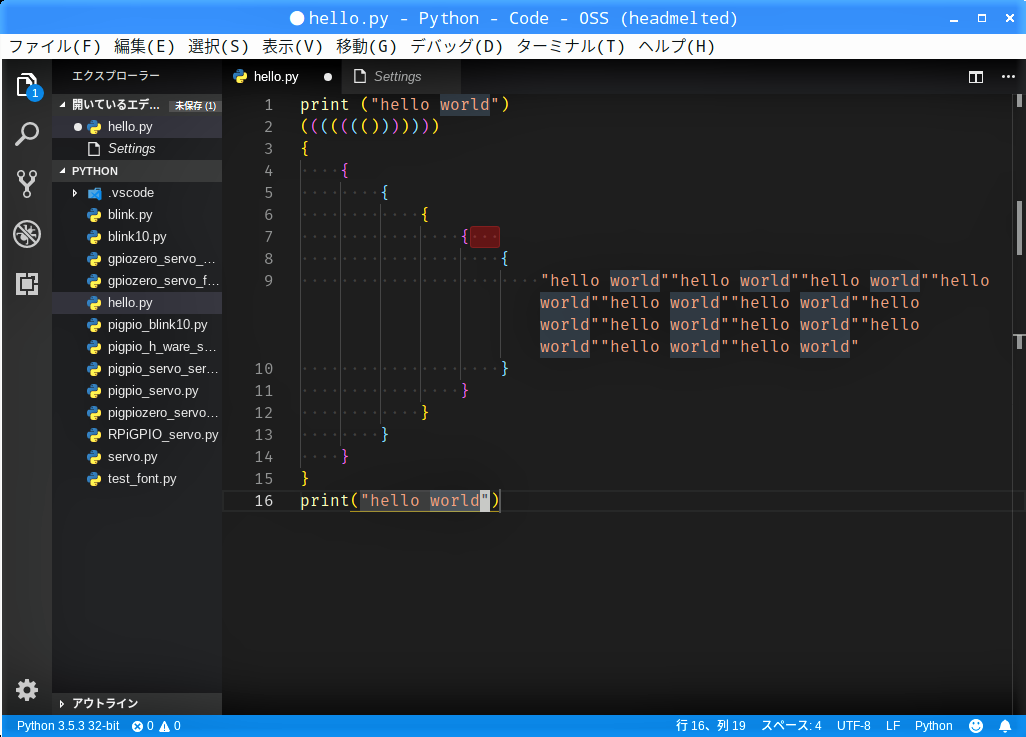The width and height of the screenshot is (1026, 737).
Task: Expand the アウトライン outline section
Action: pos(62,704)
